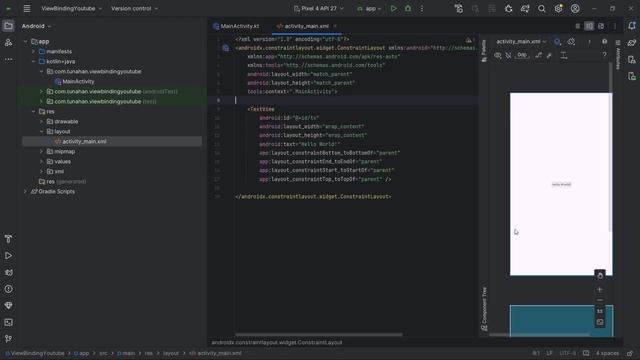
Task: Collapse the kotlin+java folder
Action: coord(33,62)
